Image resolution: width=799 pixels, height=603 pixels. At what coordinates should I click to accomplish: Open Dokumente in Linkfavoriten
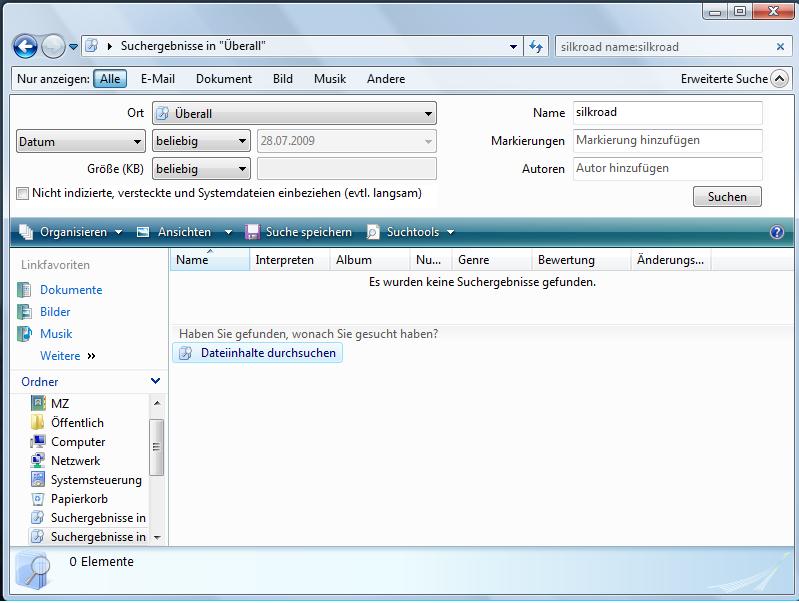coord(70,290)
